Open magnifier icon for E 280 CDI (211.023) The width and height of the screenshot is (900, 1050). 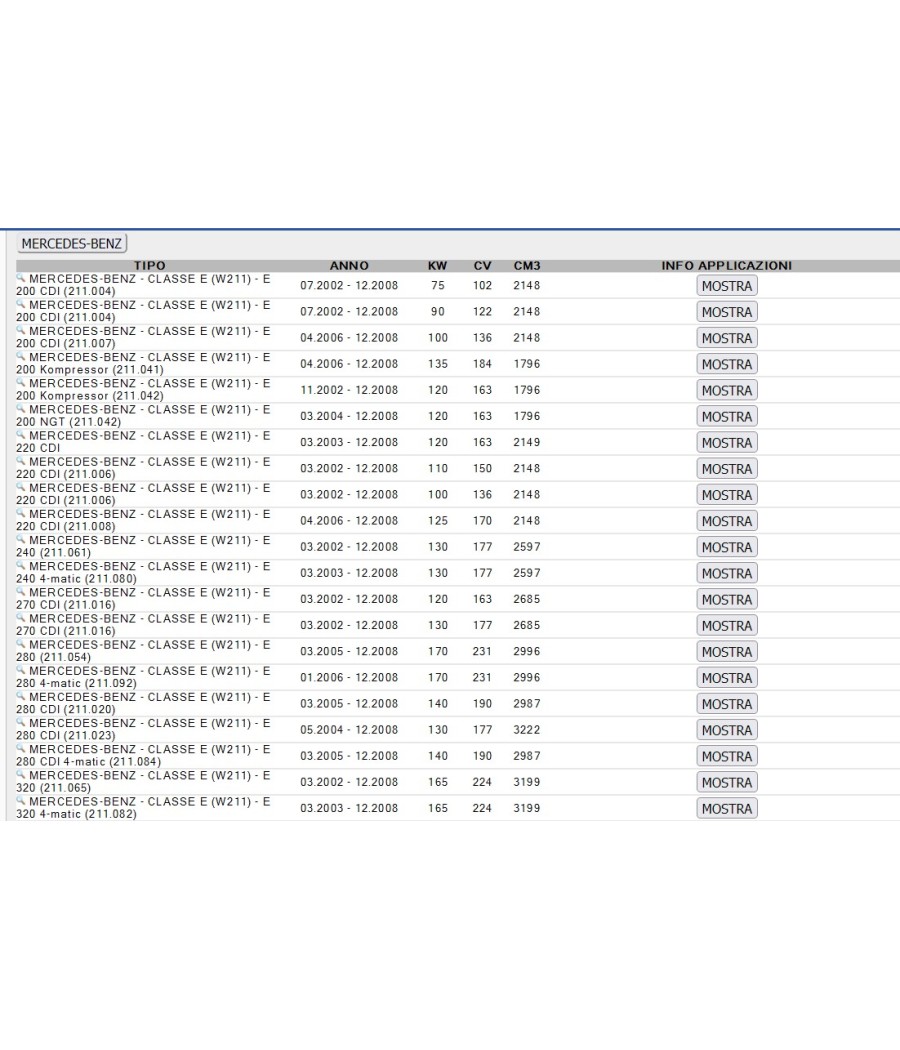tap(21, 721)
